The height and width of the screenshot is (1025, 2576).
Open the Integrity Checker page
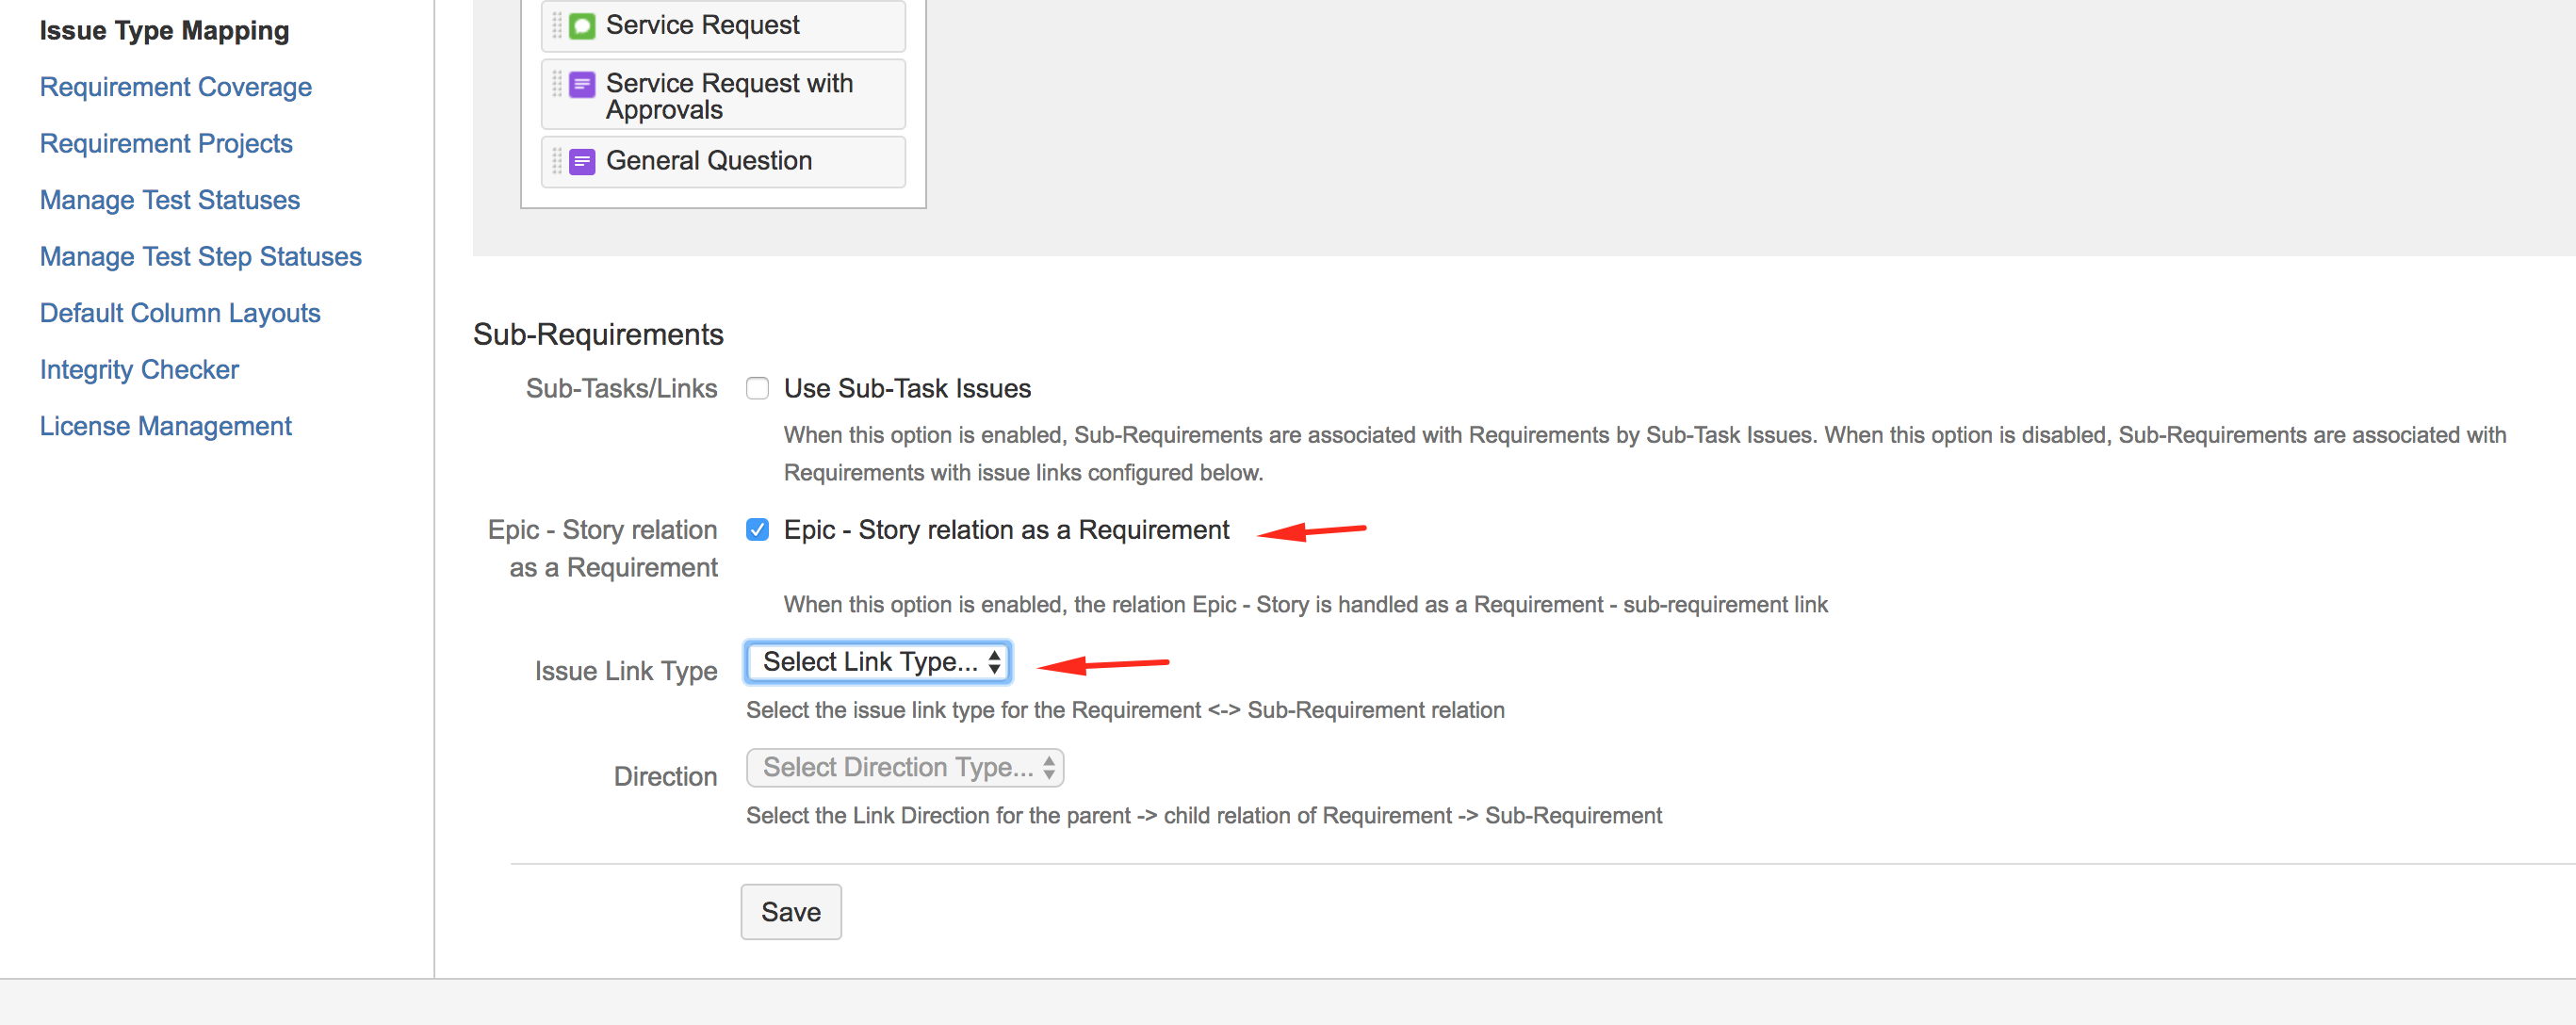139,369
